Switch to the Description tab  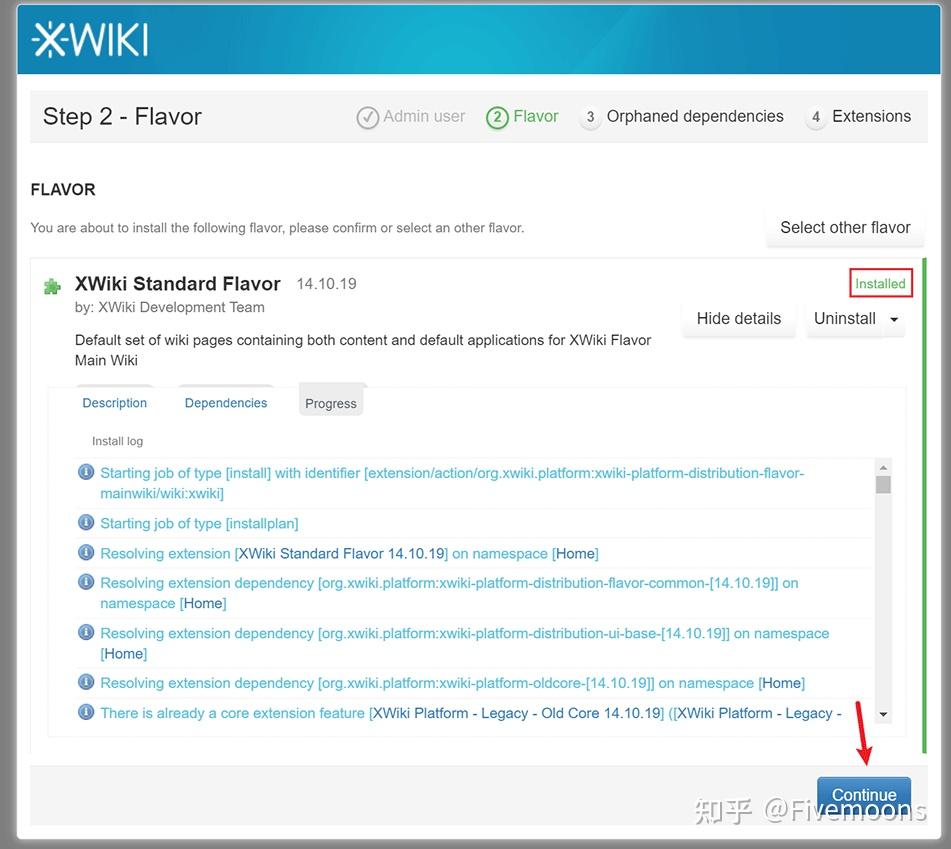(114, 402)
